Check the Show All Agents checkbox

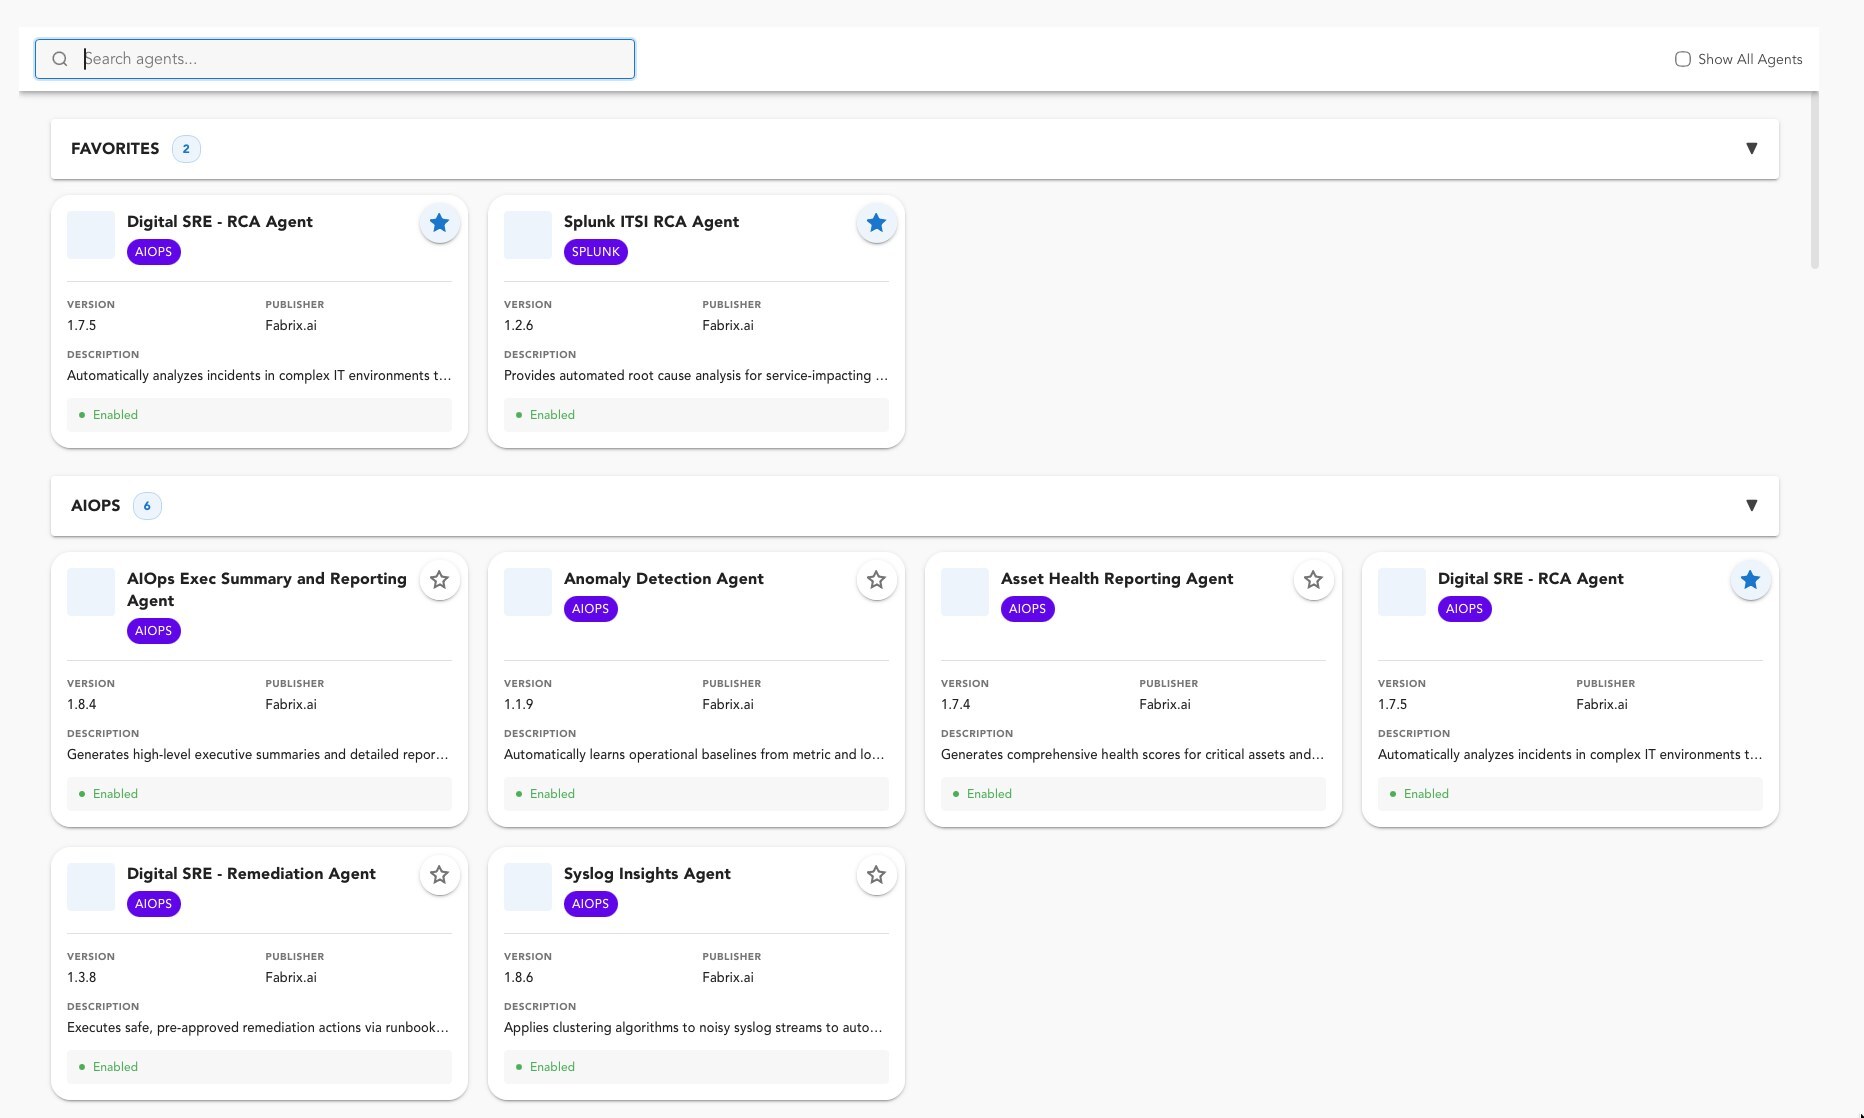1683,59
